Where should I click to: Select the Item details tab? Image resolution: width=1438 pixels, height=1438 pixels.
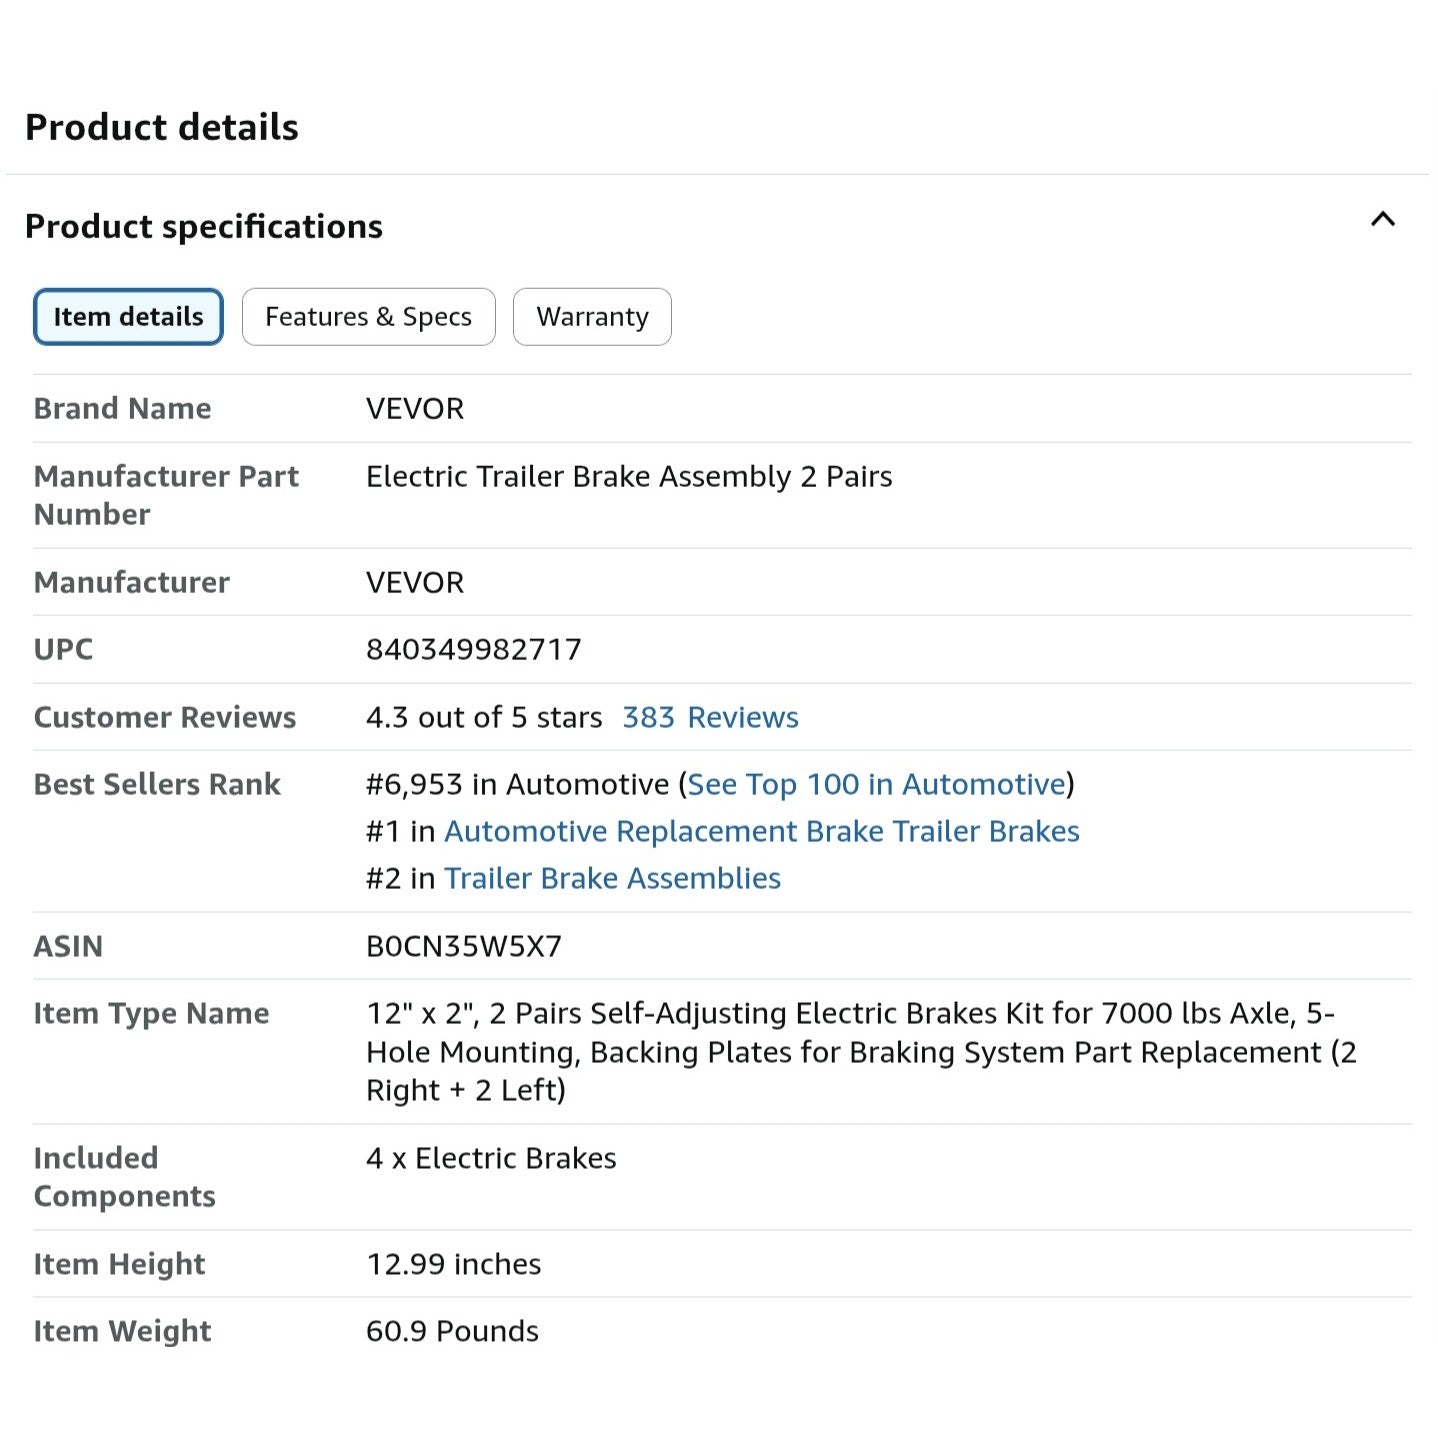(128, 316)
